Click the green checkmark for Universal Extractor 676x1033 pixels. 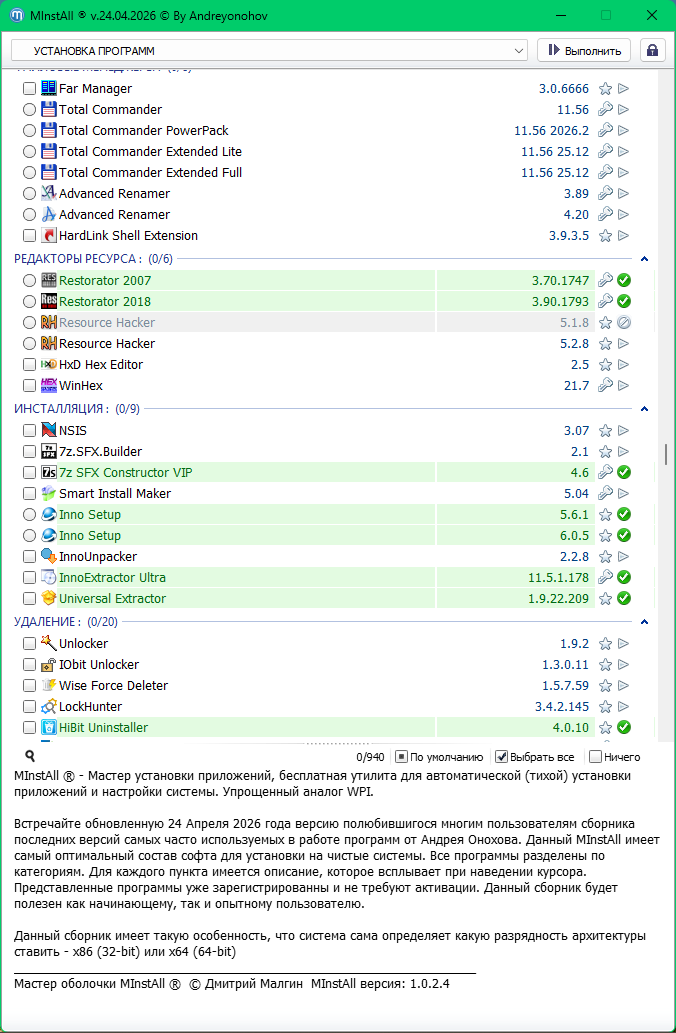[x=624, y=599]
